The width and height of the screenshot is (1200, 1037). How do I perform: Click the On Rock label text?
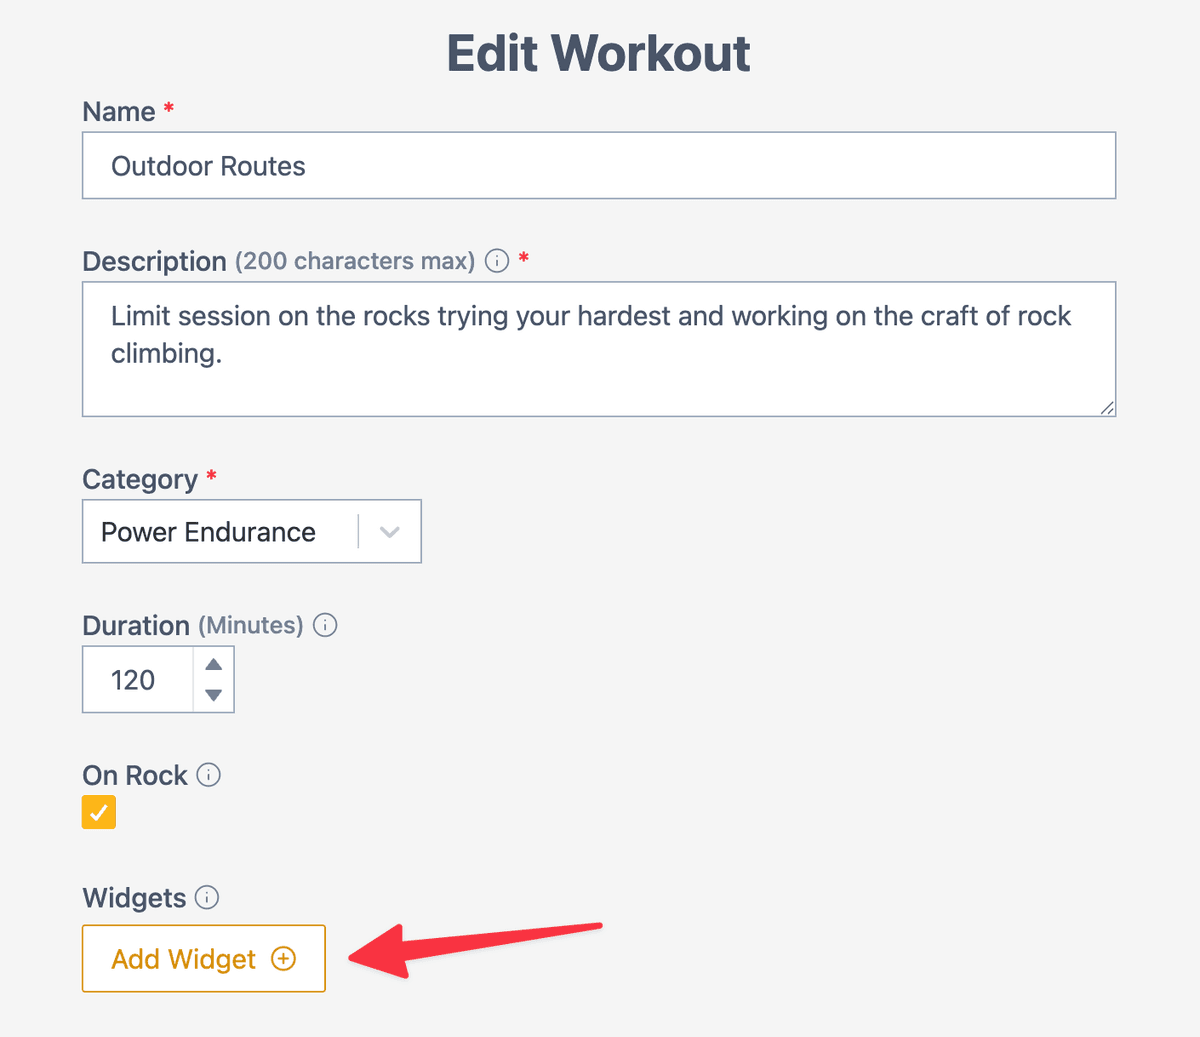coord(135,775)
